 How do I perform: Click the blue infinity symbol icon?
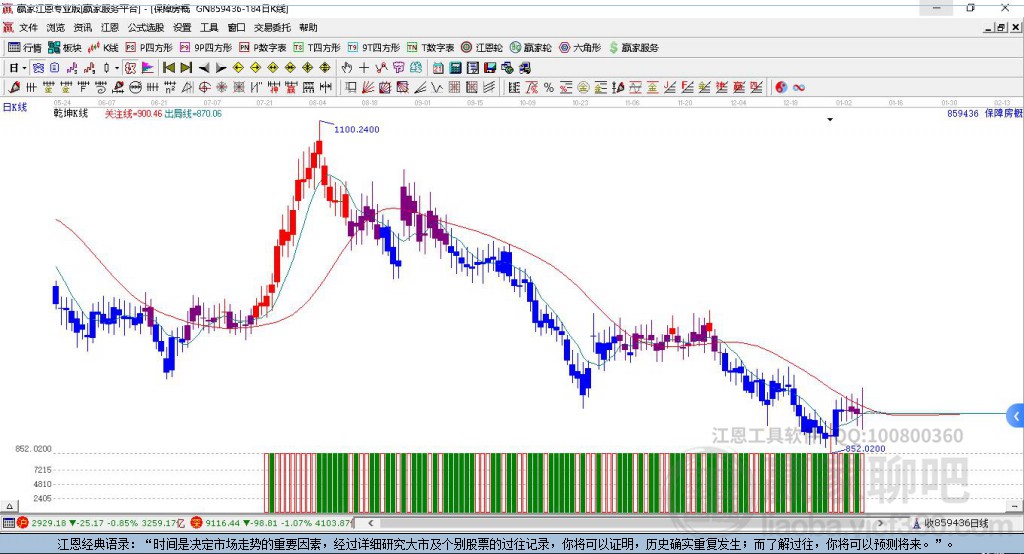[799, 88]
